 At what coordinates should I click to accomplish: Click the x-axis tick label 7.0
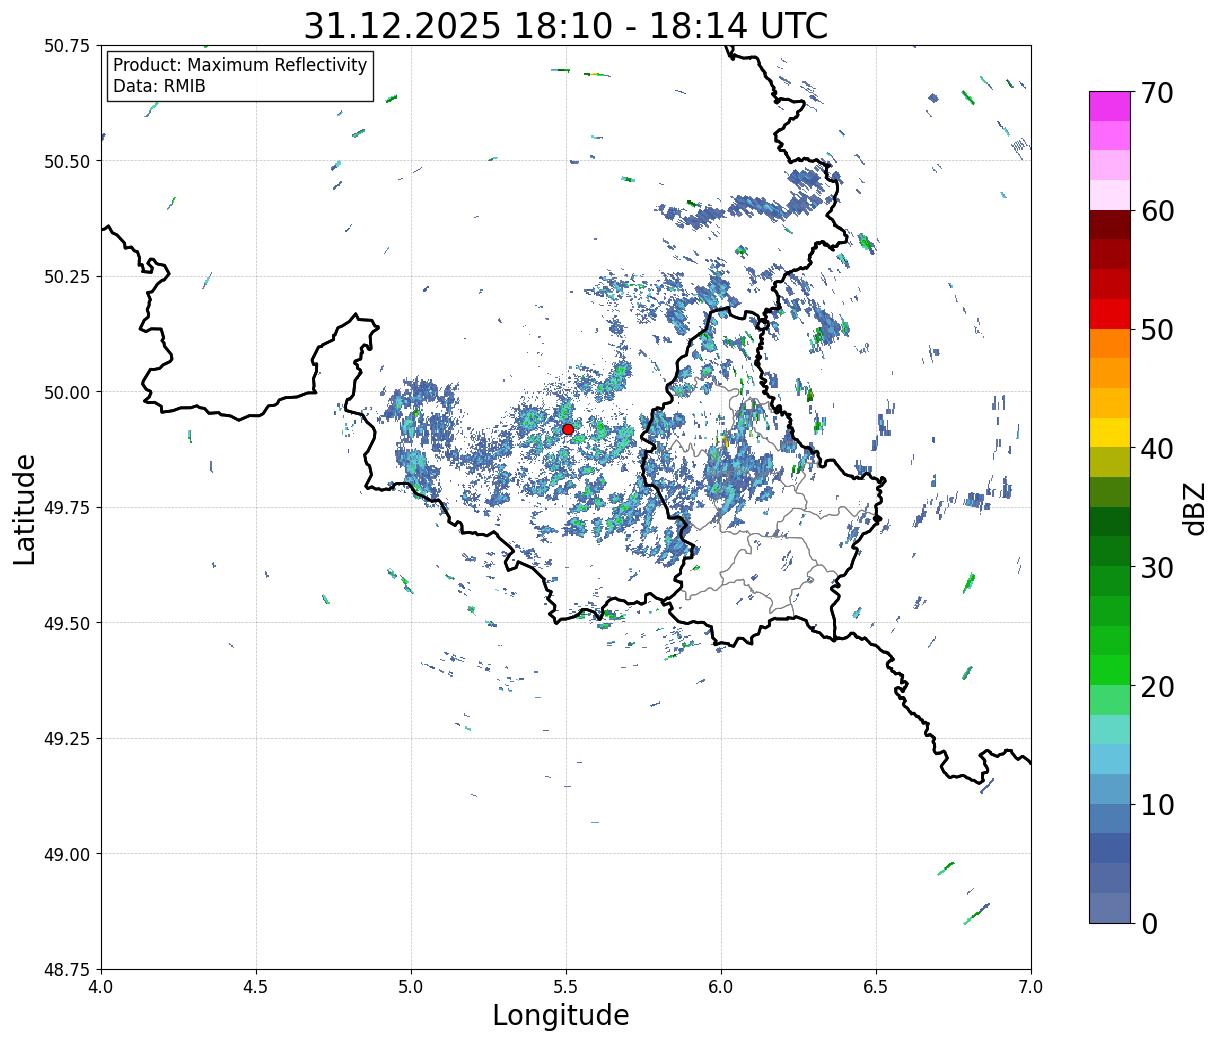[x=1031, y=986]
